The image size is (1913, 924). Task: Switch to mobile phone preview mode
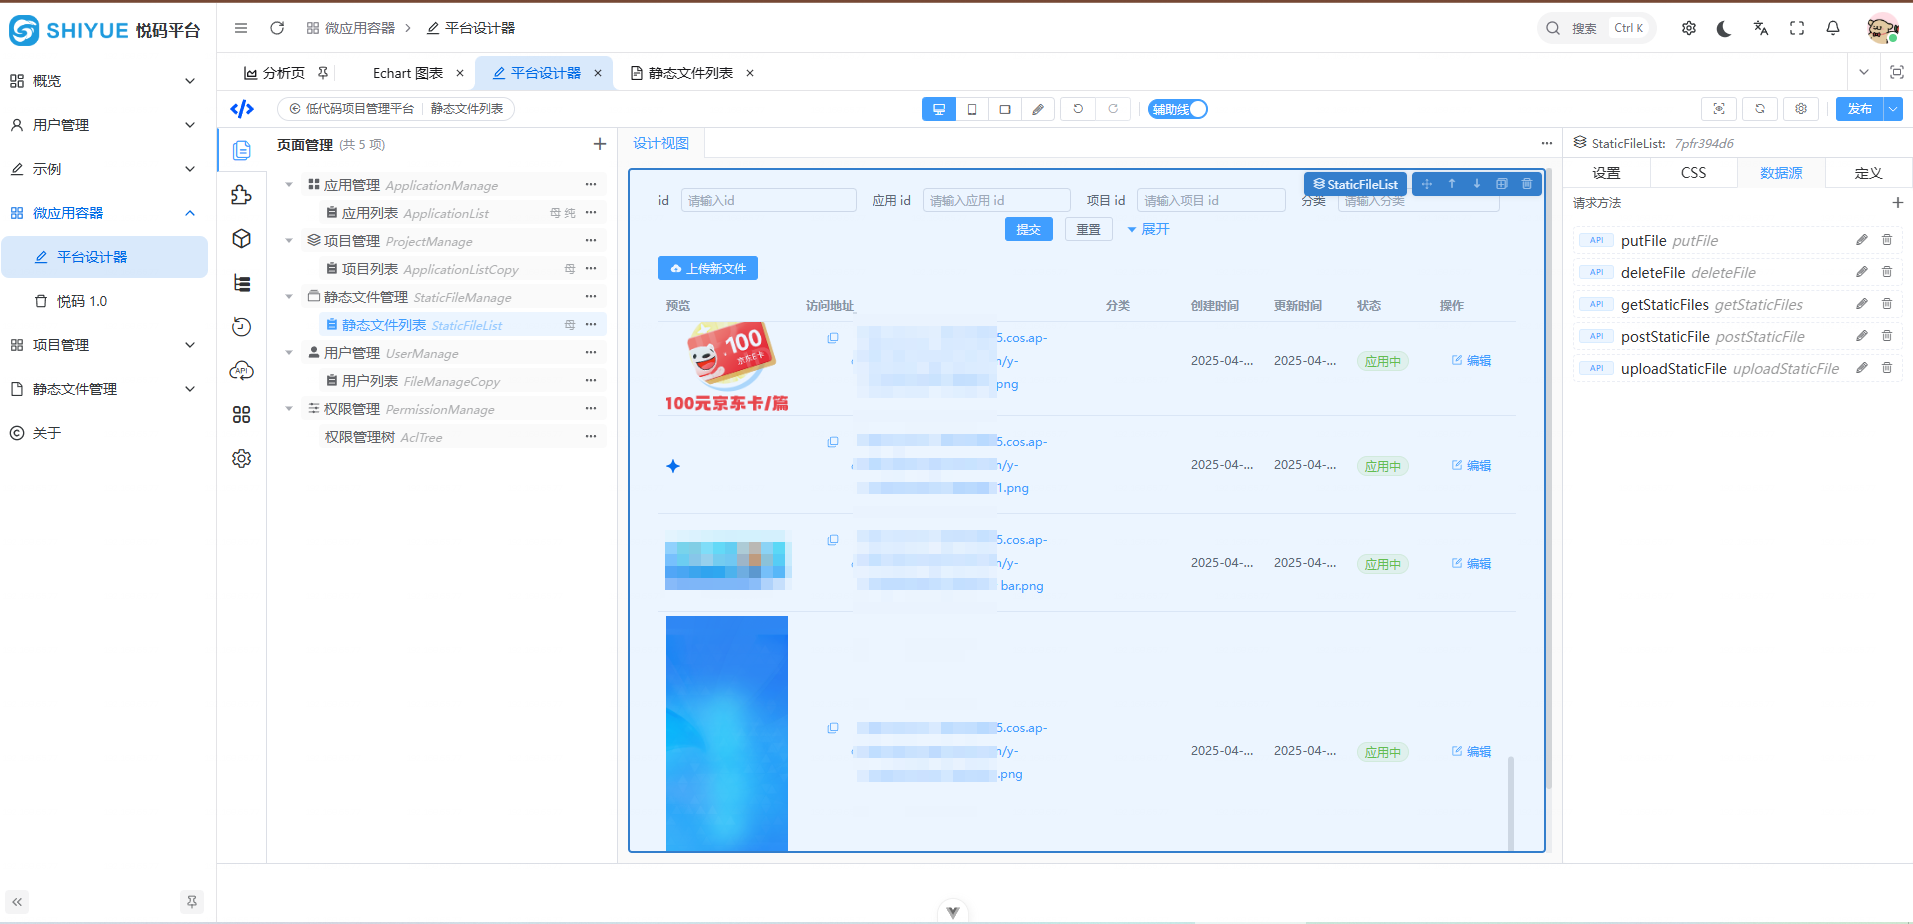point(972,109)
